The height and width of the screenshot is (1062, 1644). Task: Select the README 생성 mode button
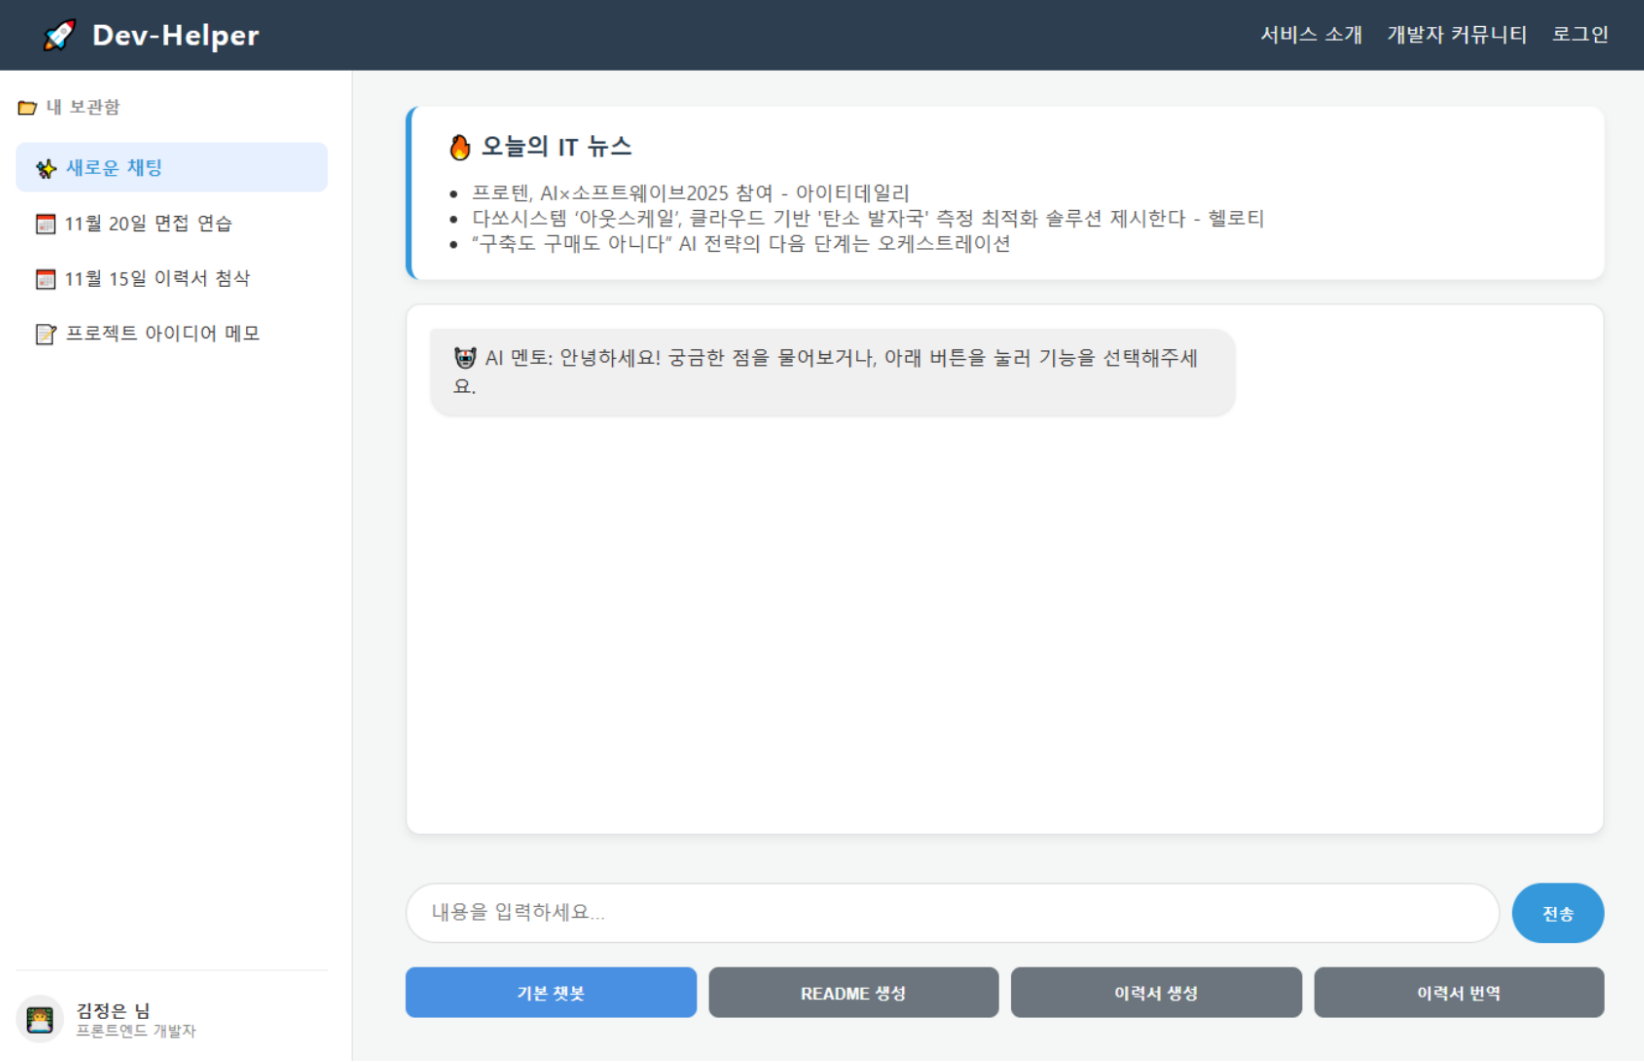click(853, 993)
